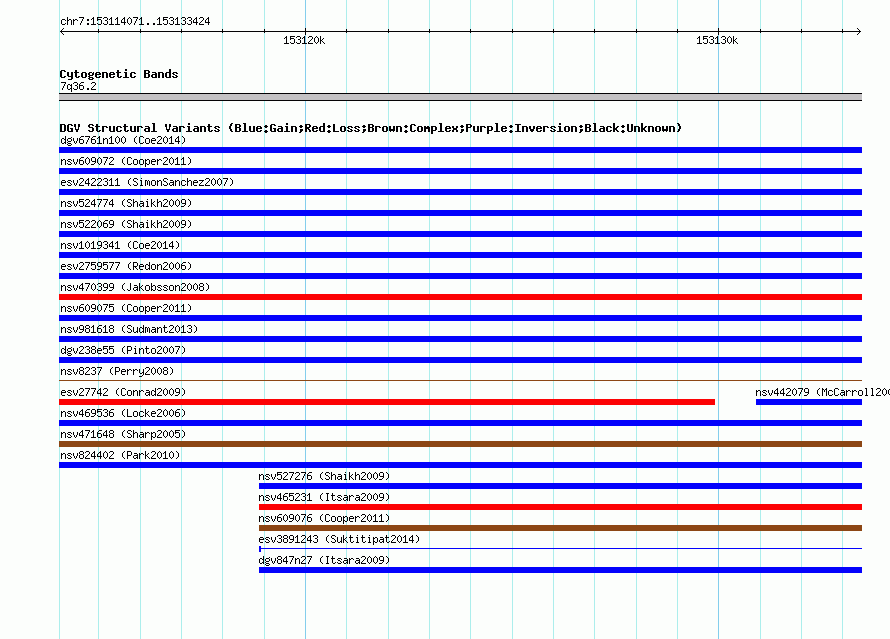This screenshot has height=639, width=890.
Task: Click the 153120k ruler label
Action: [x=304, y=40]
